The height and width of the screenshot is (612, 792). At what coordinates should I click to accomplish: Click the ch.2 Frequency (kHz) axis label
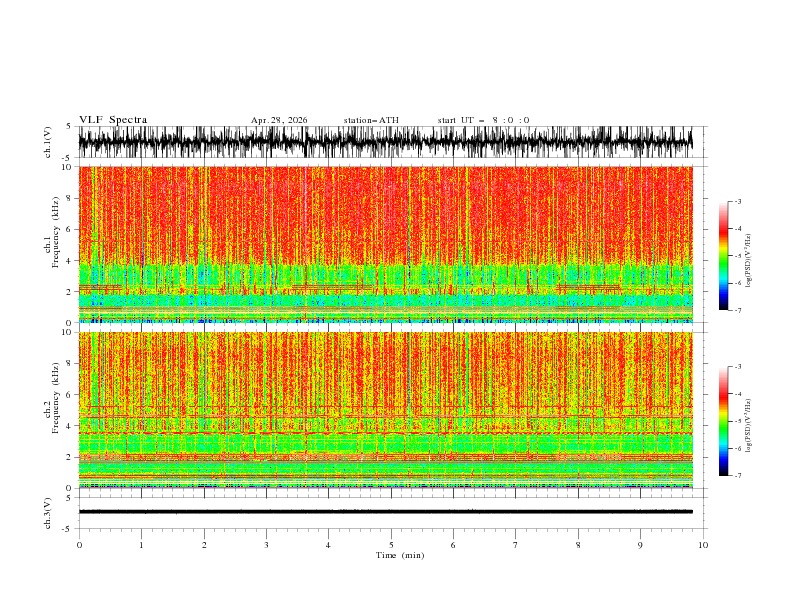pyautogui.click(x=52, y=398)
